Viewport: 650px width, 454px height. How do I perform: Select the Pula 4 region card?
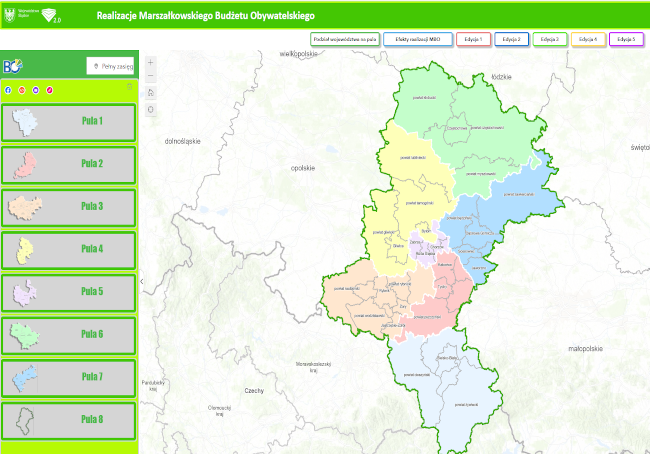coord(68,249)
